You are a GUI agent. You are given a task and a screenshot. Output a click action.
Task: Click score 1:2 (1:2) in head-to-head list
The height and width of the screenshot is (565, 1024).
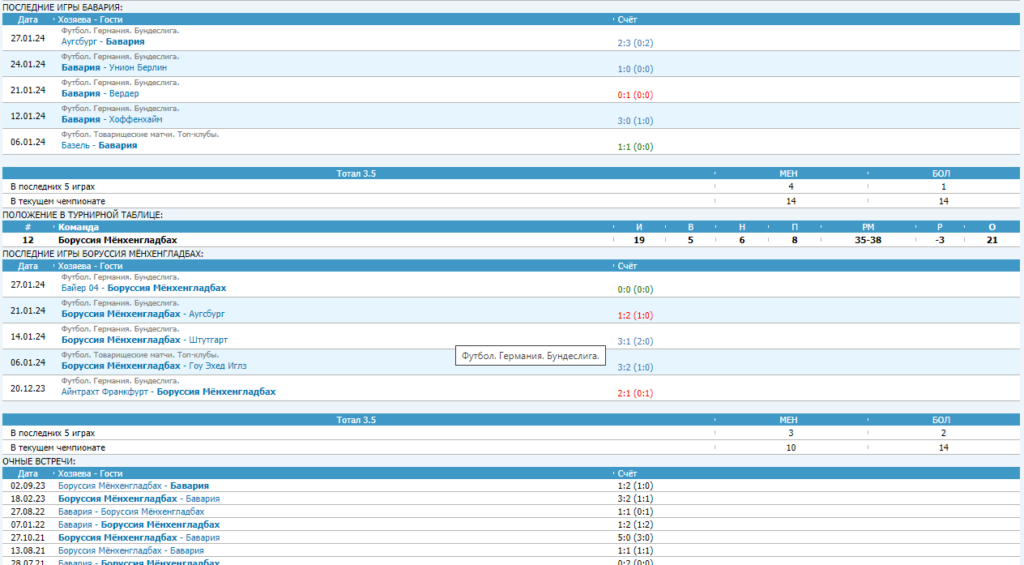(635, 525)
